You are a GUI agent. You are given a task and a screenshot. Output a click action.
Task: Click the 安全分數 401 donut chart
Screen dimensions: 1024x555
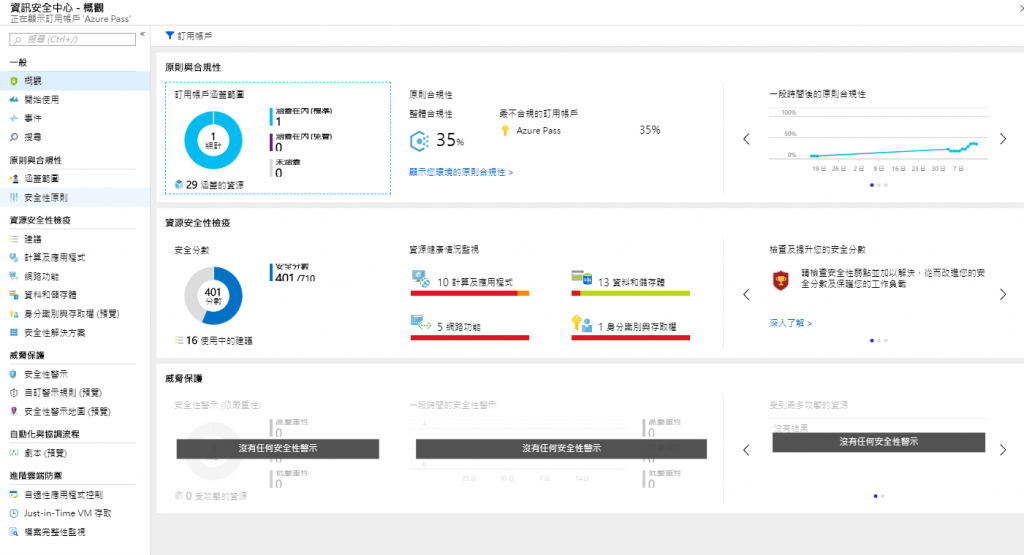click(x=214, y=296)
